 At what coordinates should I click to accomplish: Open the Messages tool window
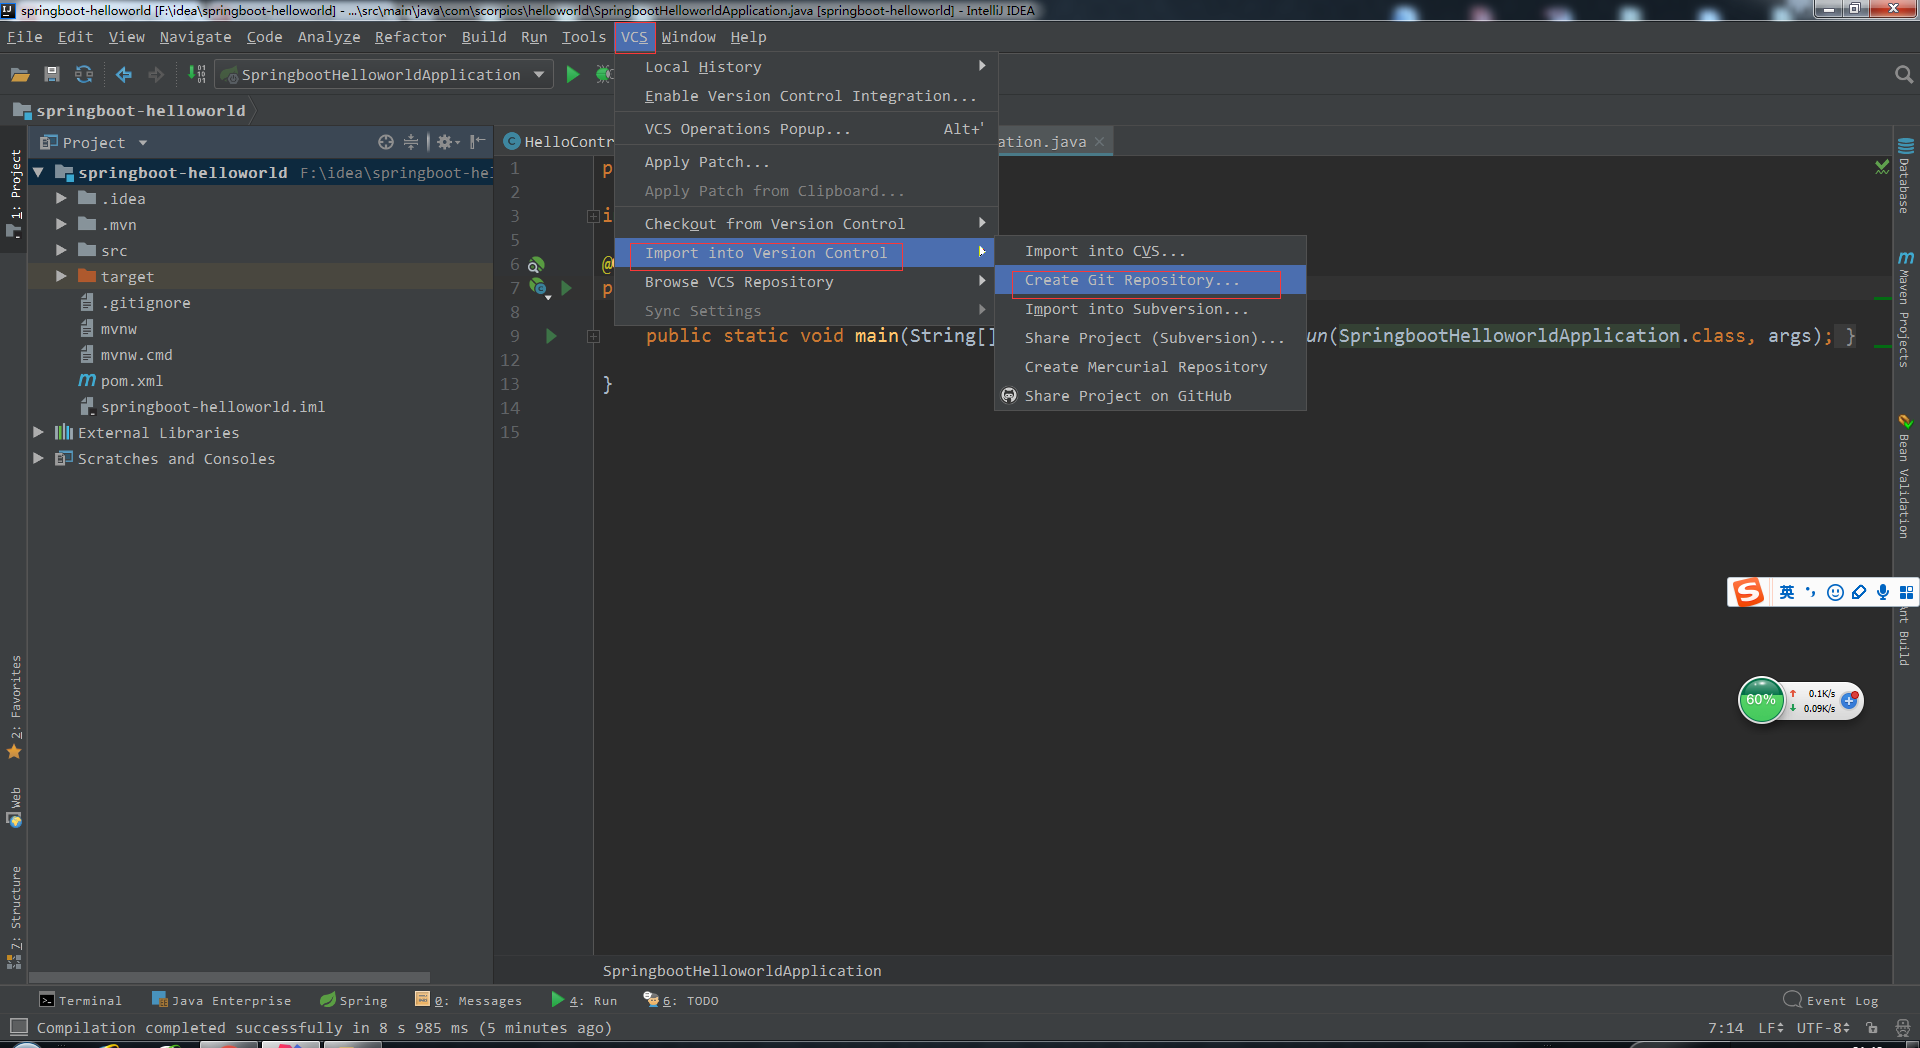468,1000
